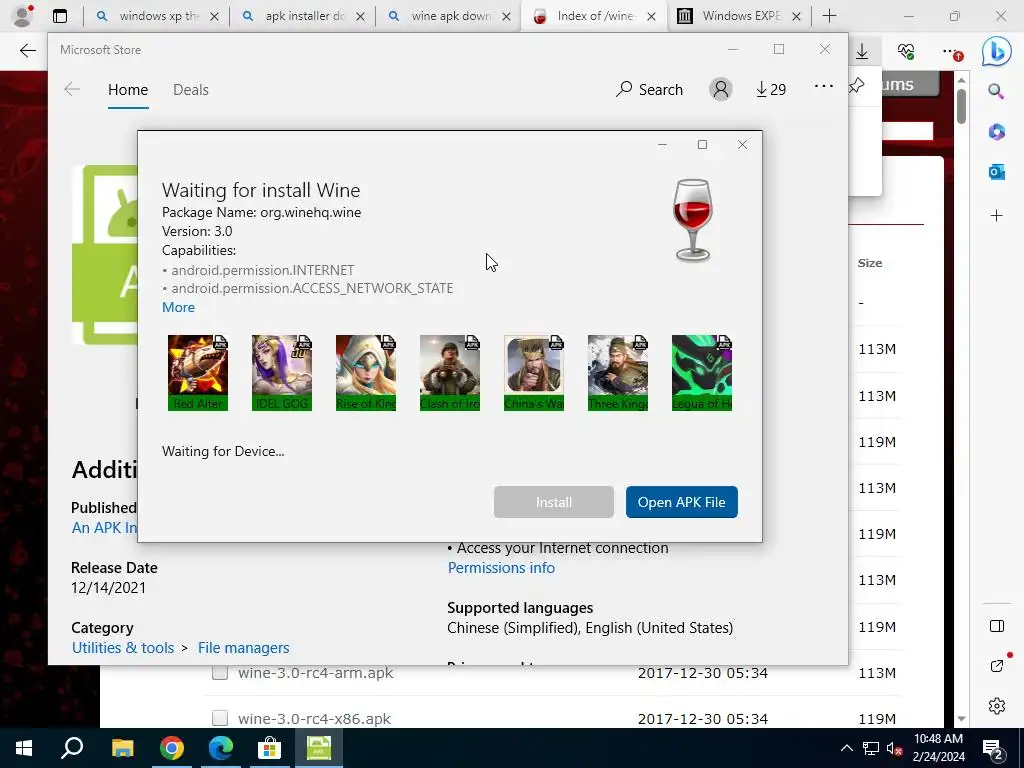The image size is (1024, 768).
Task: Open the Microsoft 365 sidebar icon
Action: [996, 132]
